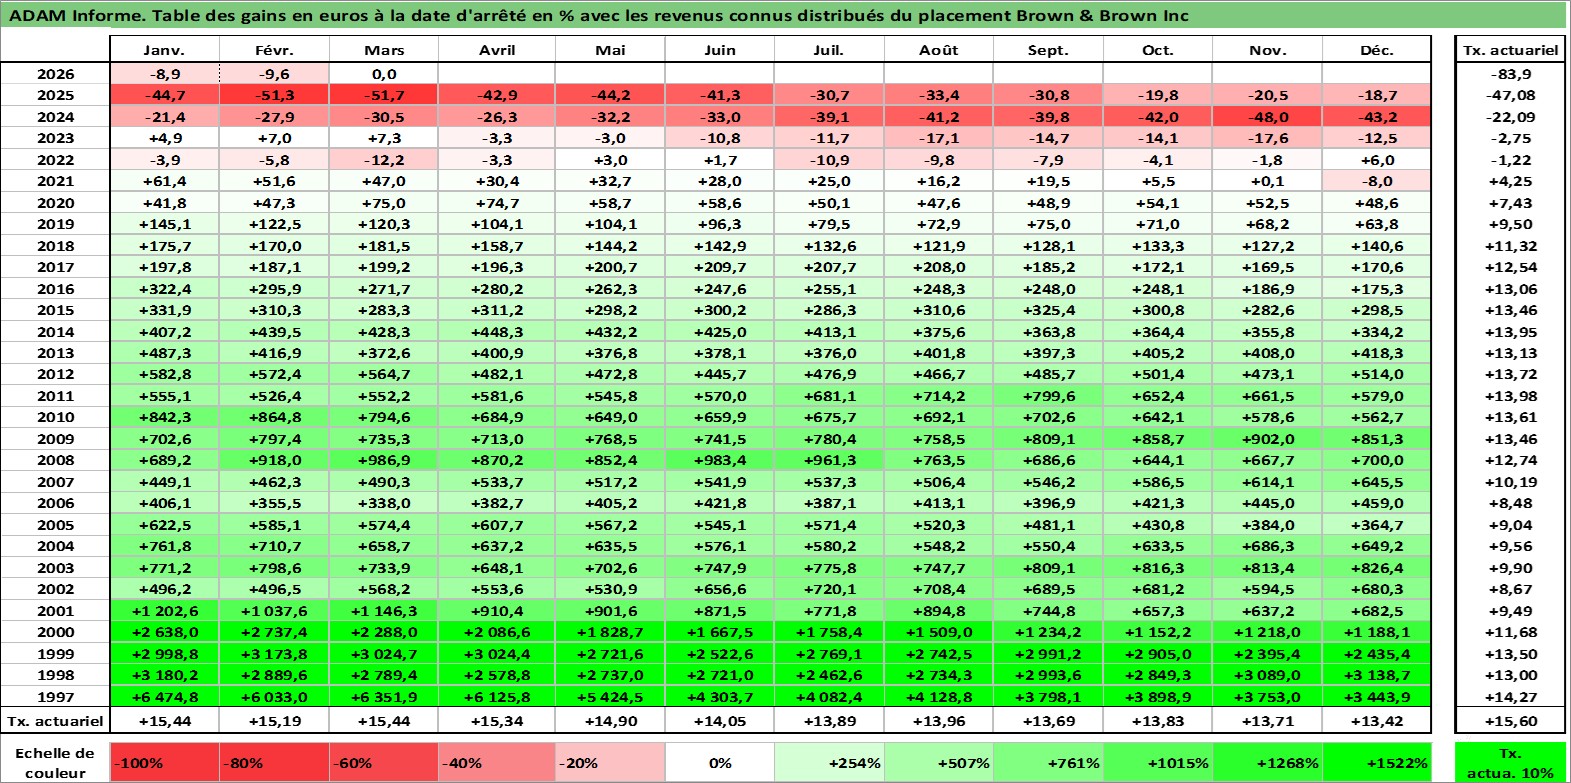Select the Août column header

pos(939,50)
